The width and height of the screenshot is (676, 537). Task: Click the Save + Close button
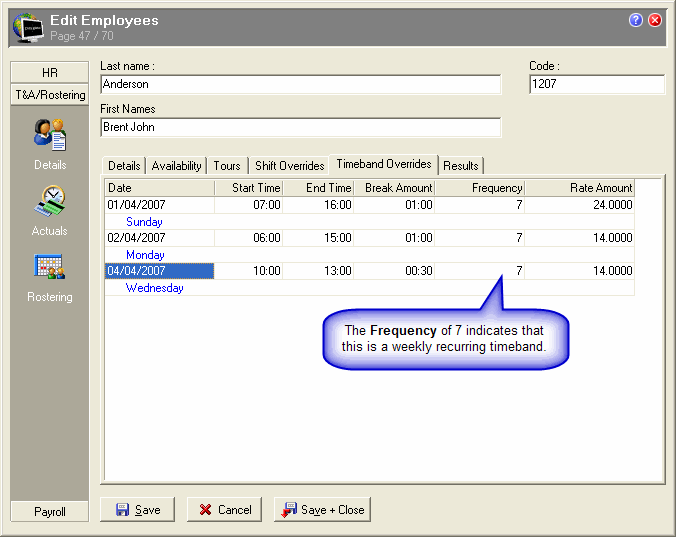pyautogui.click(x=322, y=510)
